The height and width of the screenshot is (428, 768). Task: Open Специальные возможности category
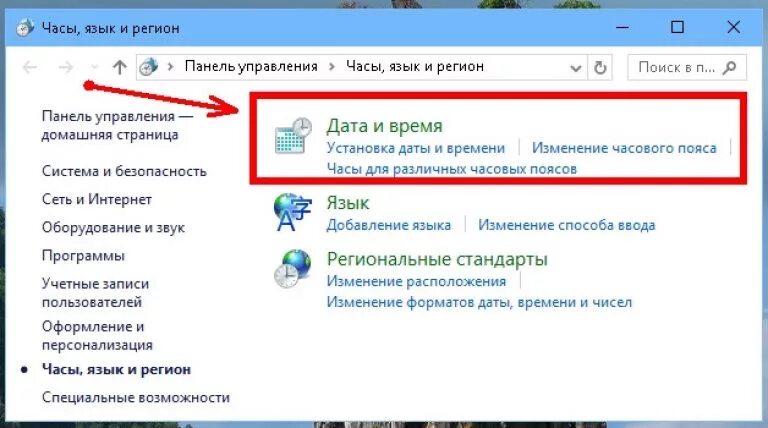(136, 397)
